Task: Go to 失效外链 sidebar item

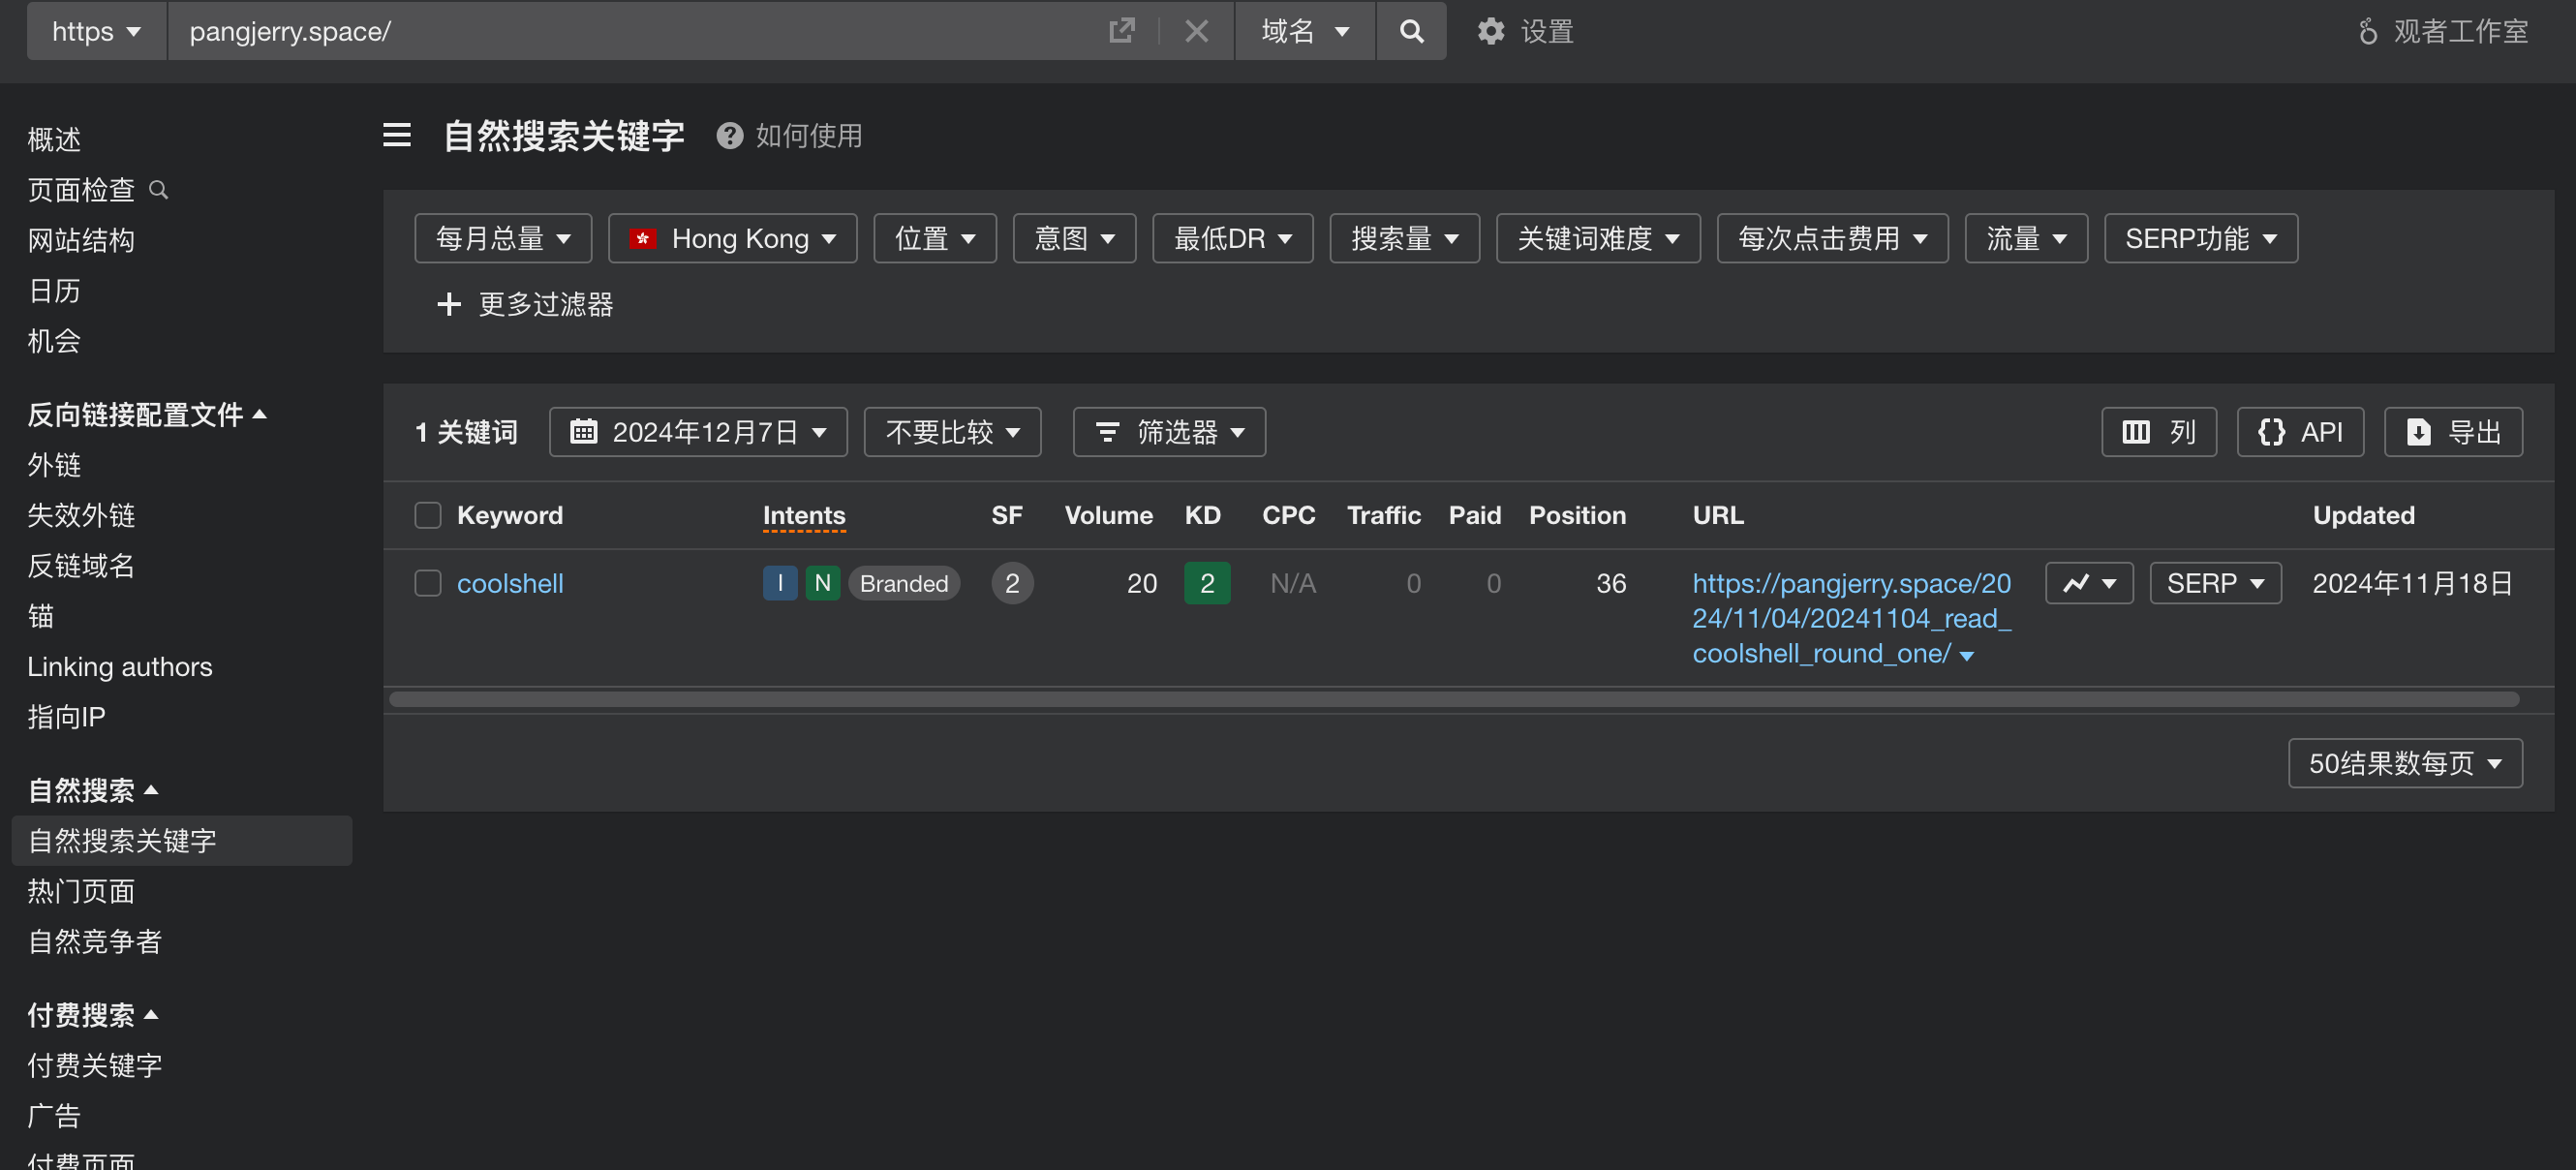Action: click(x=81, y=515)
